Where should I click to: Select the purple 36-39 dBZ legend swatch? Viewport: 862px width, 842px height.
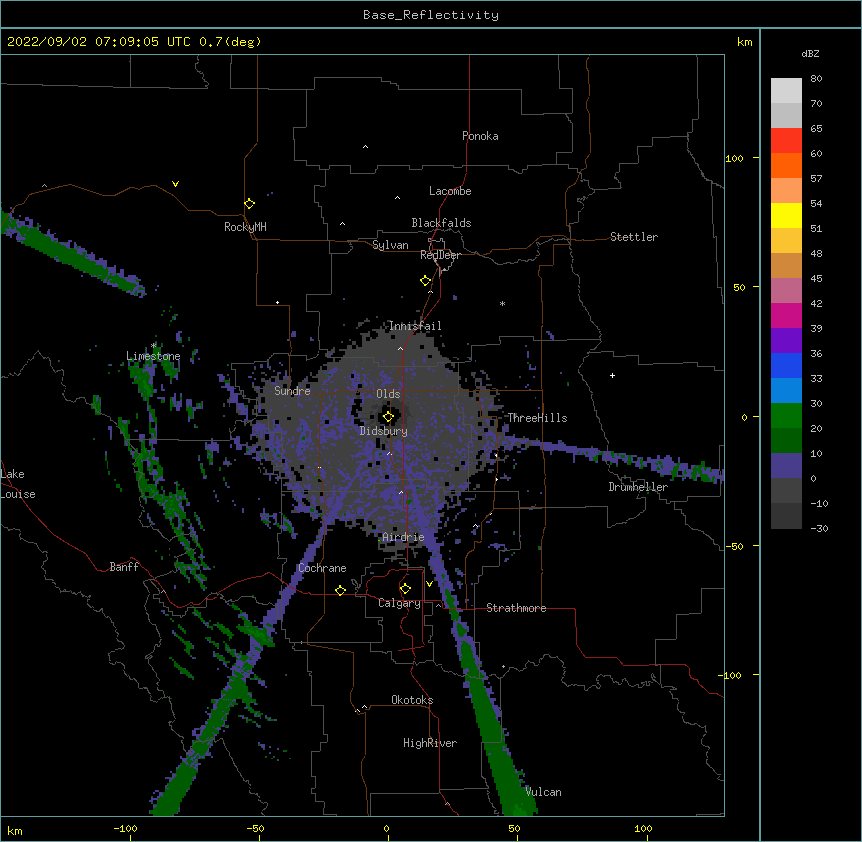pyautogui.click(x=786, y=341)
